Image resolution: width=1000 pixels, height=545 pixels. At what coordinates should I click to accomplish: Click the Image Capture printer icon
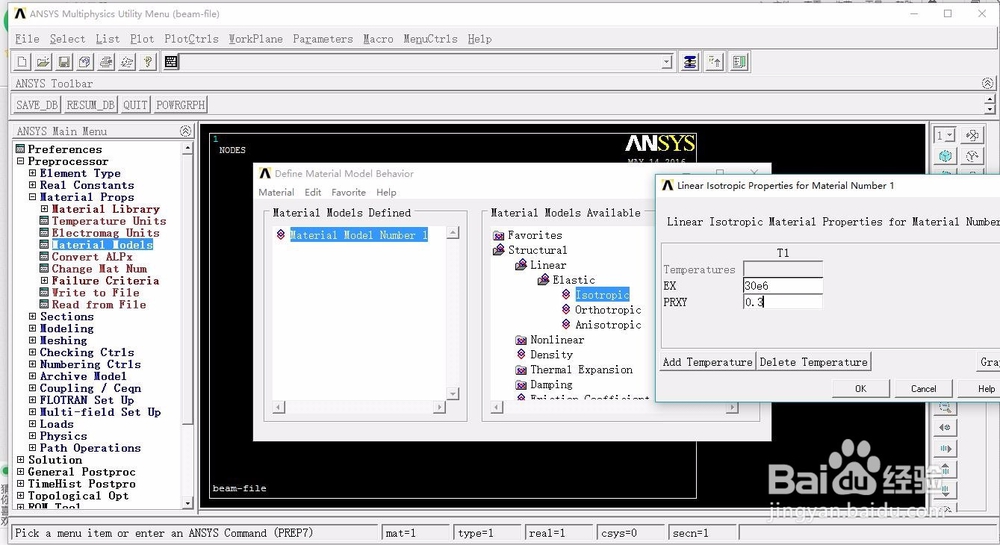click(107, 62)
